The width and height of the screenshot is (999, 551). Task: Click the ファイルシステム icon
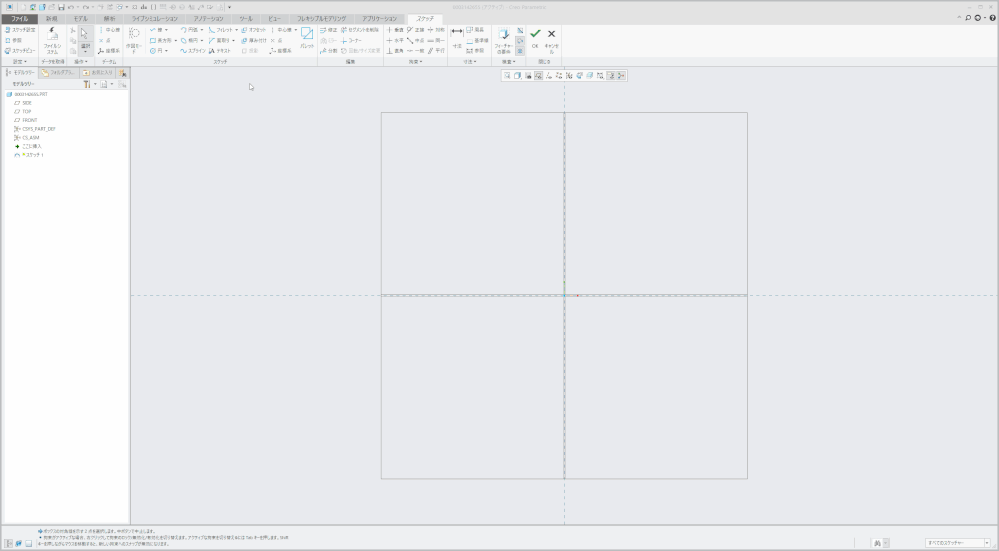point(52,38)
